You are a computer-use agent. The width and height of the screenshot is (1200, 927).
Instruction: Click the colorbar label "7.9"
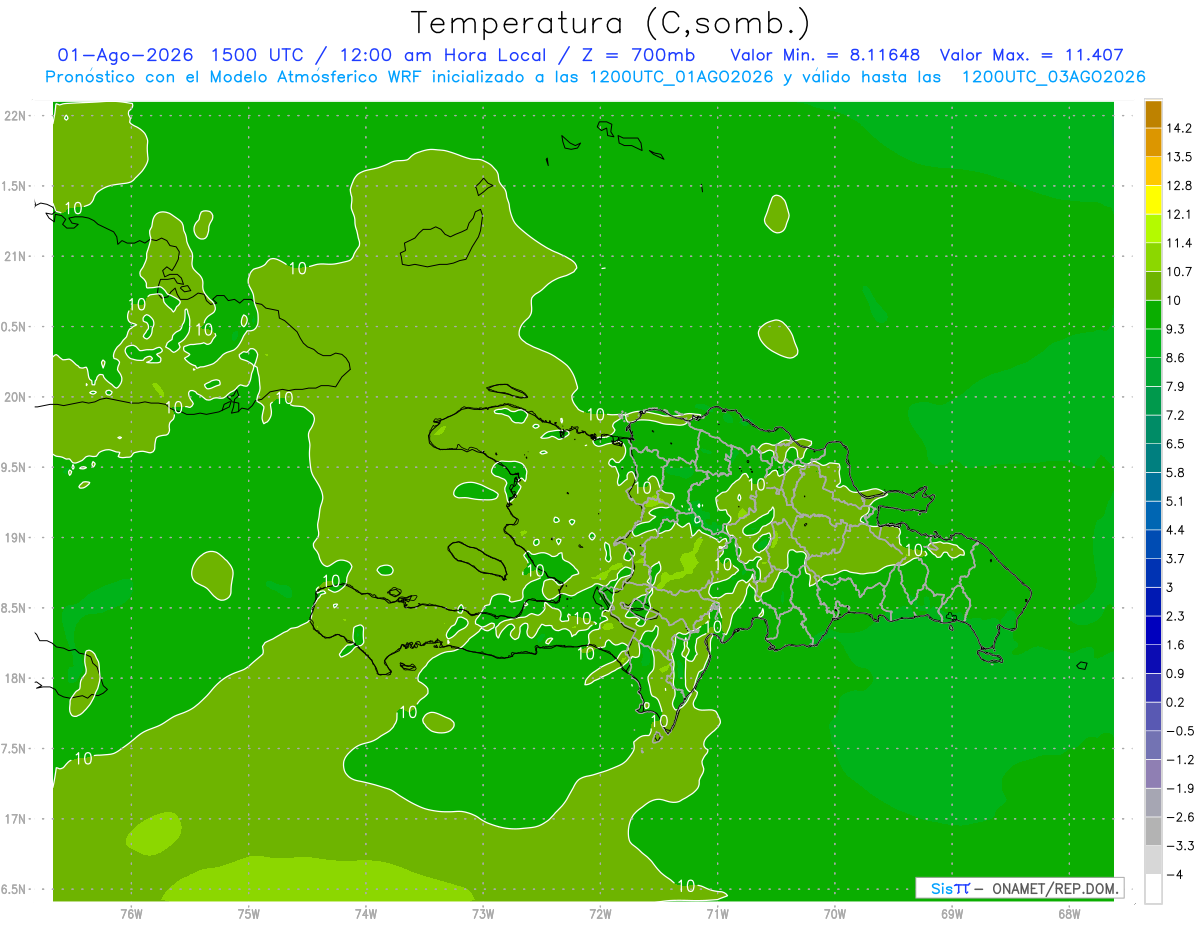[x=1176, y=387]
